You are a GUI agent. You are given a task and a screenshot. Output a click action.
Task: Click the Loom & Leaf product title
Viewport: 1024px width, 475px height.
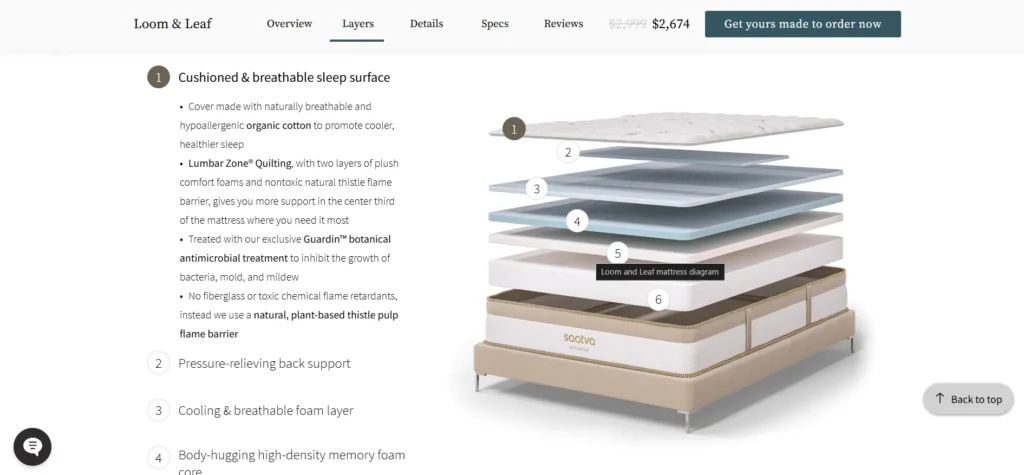[173, 24]
